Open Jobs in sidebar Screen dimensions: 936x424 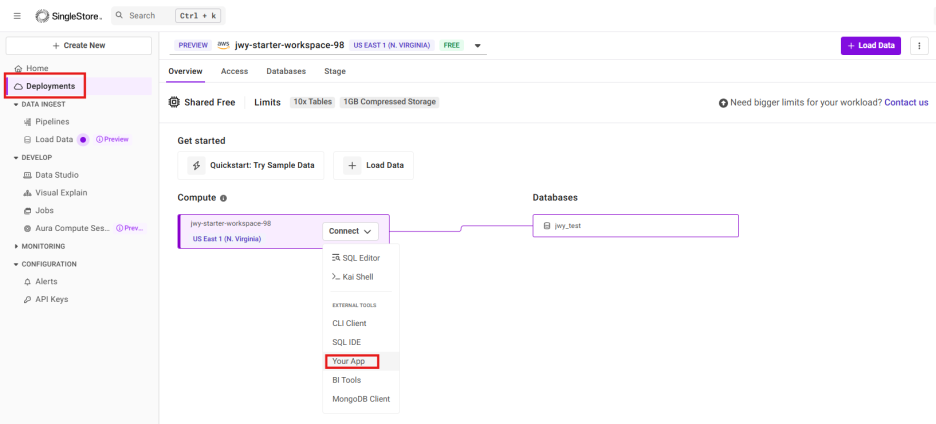(44, 211)
